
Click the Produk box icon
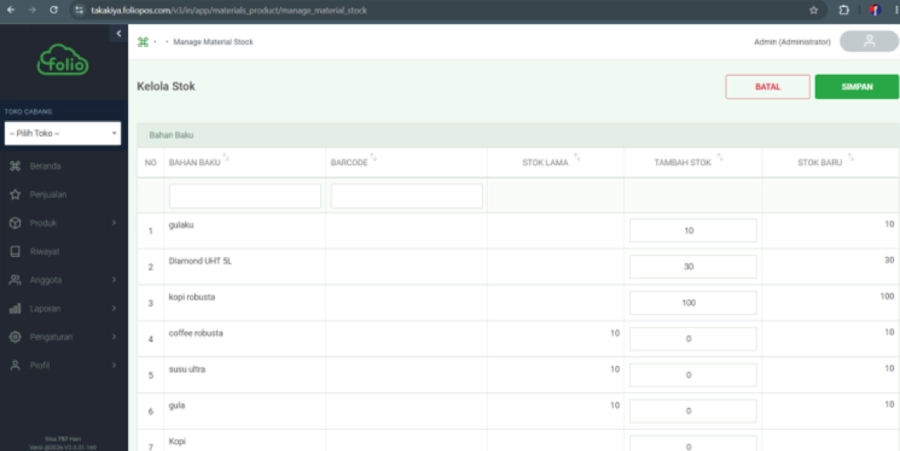tap(15, 223)
